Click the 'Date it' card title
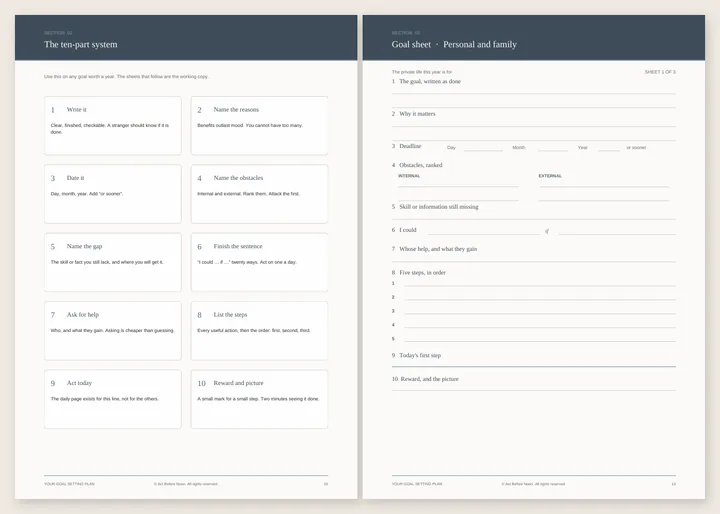Image resolution: width=720 pixels, height=514 pixels. [75, 178]
